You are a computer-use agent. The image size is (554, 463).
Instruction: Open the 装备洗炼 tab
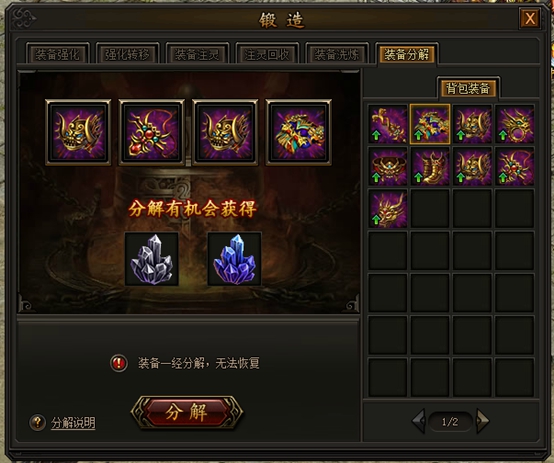point(337,54)
